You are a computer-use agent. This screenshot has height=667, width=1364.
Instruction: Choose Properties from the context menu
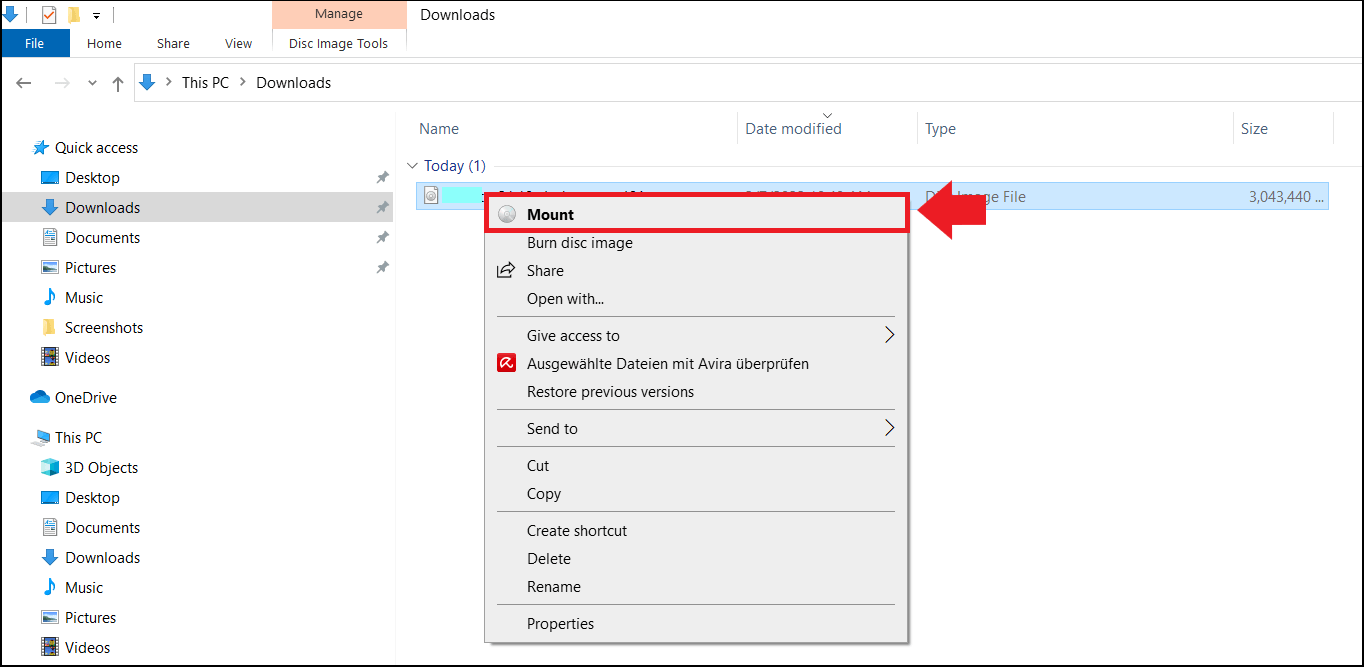(560, 624)
